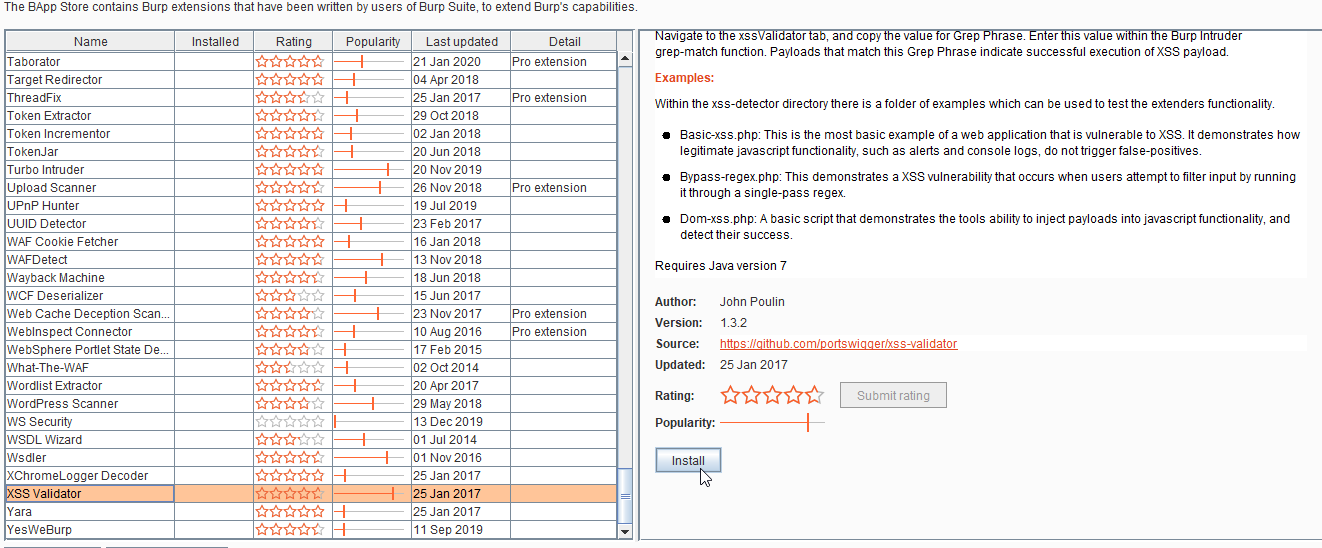Click the version value 1.3.2

[x=734, y=323]
